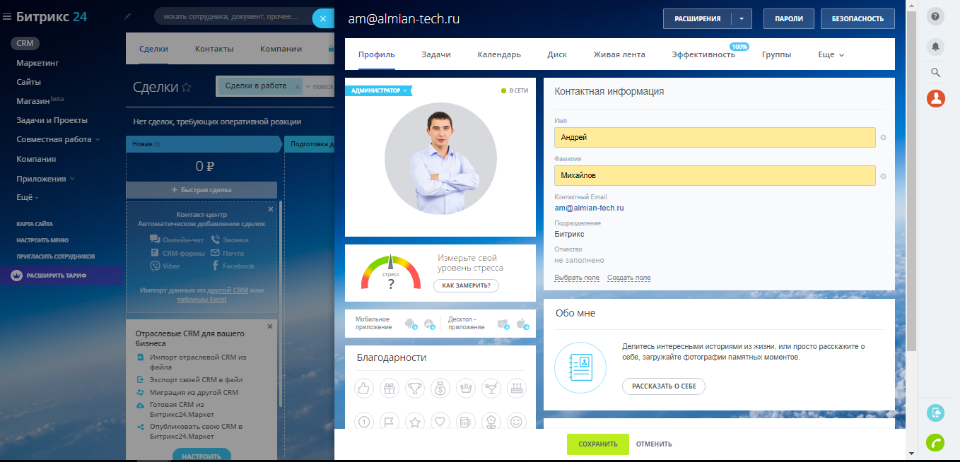The height and width of the screenshot is (462, 960).
Task: Click the am@almian-tech.ru contact email link
Action: pyautogui.click(x=589, y=208)
